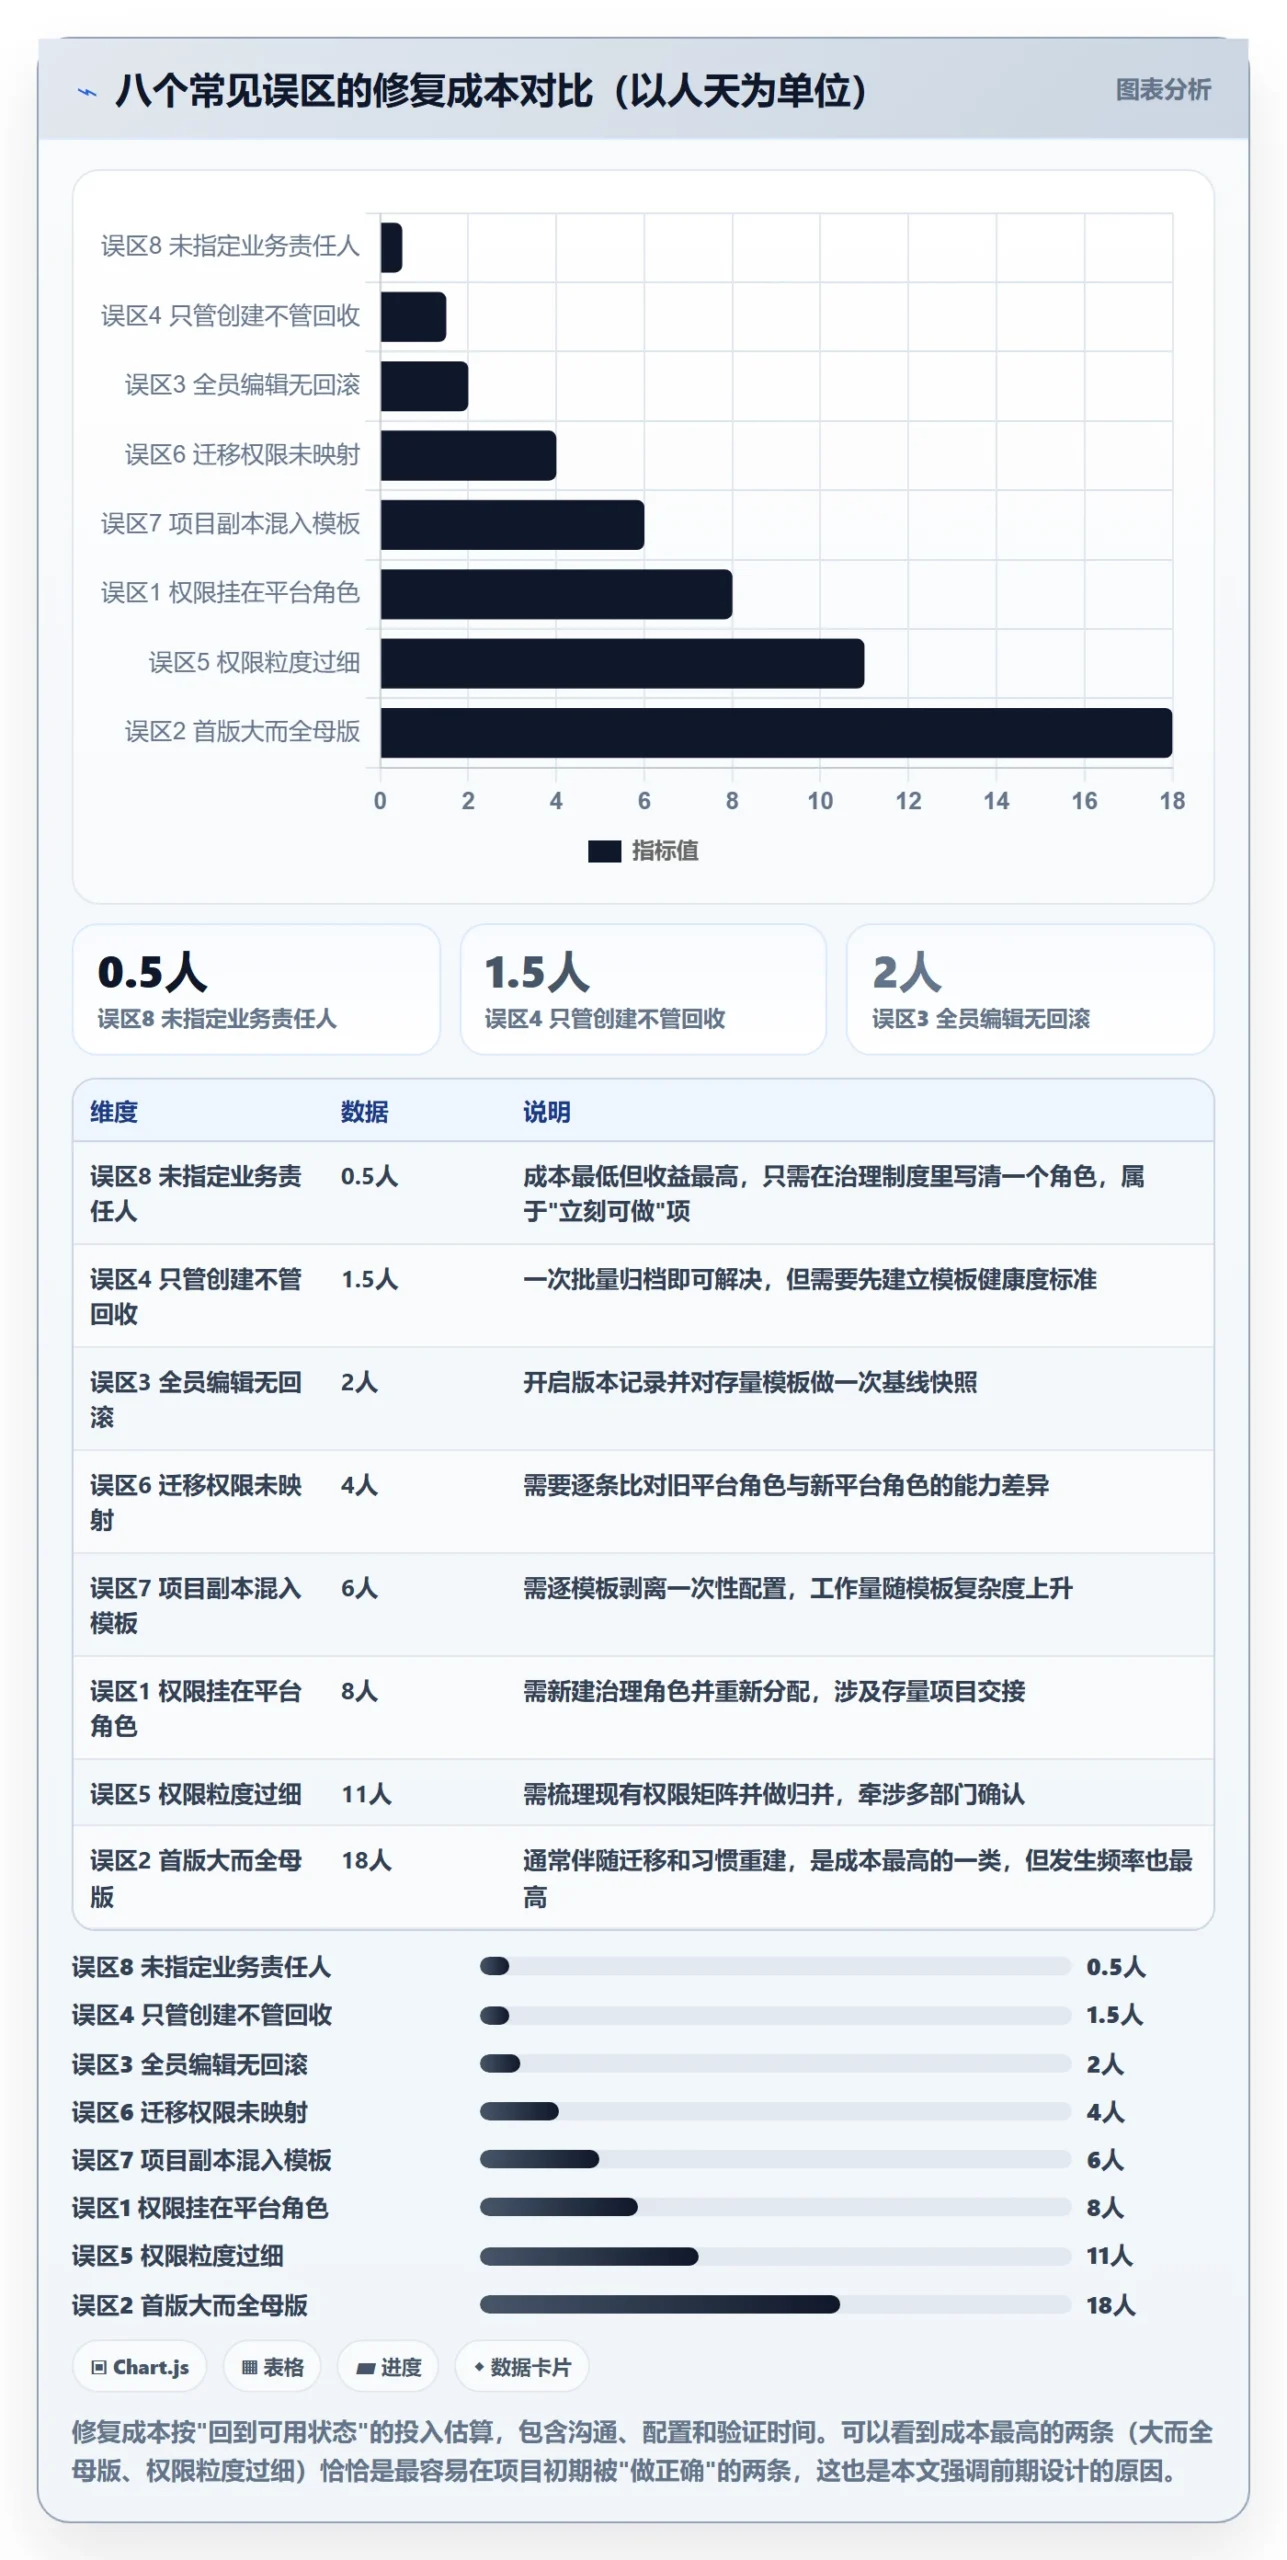
Task: Click the table cell 误区7 项目副本混入模板
Action: pos(196,1605)
